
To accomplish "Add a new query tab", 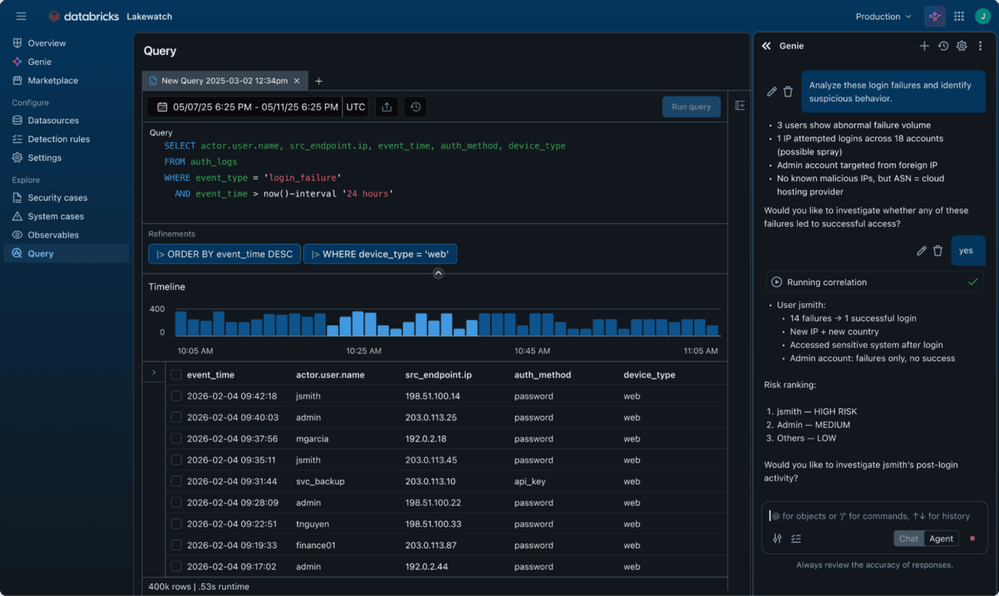I will tap(319, 81).
